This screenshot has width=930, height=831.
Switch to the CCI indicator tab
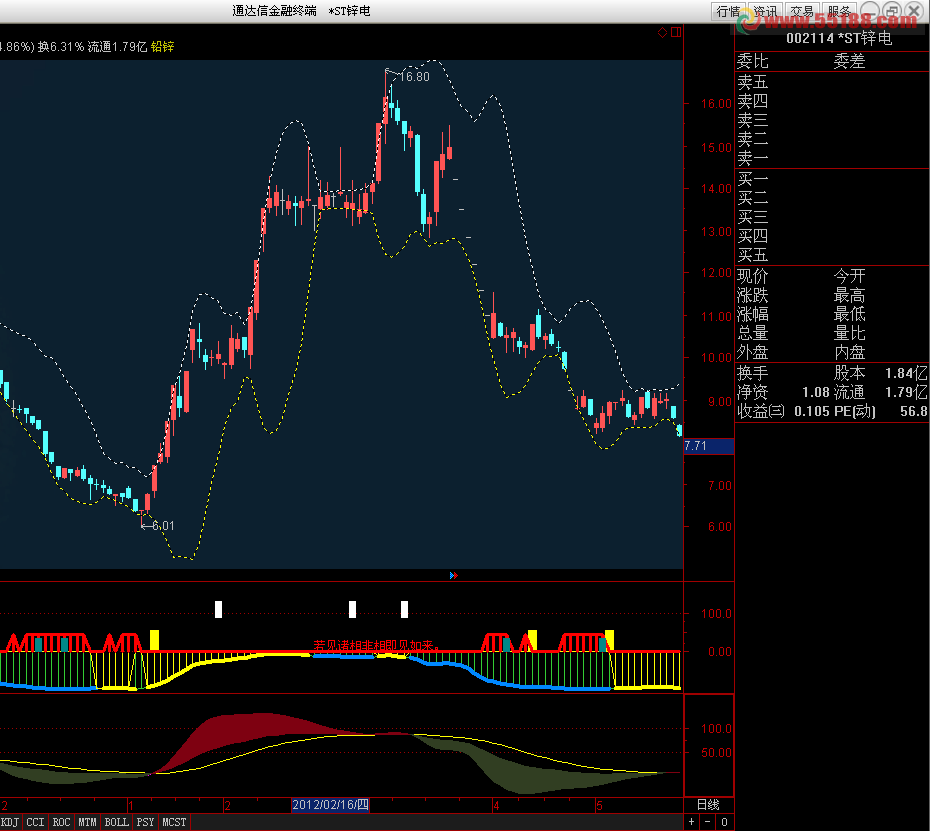point(35,822)
